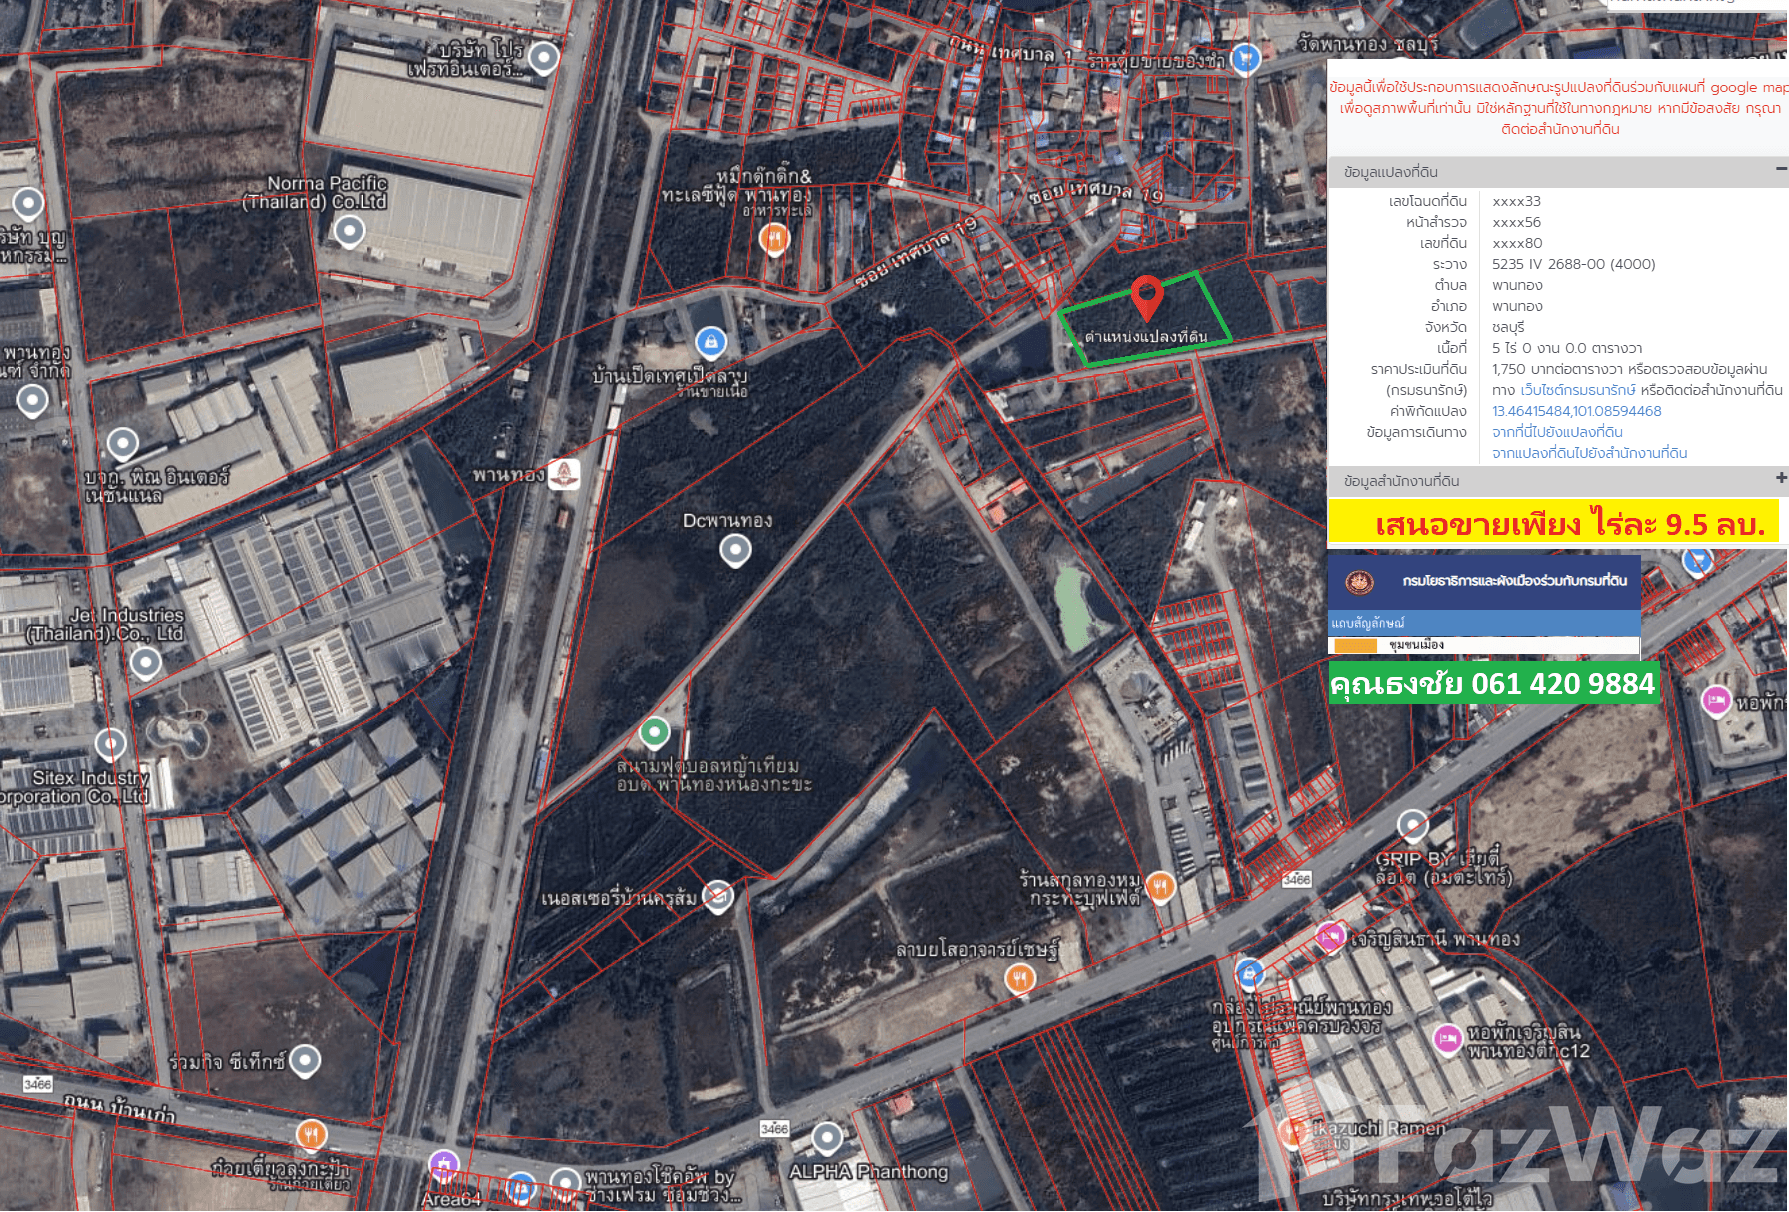Click the parcel coordinates link 13.46415484,101.08594468

[x=1576, y=411]
